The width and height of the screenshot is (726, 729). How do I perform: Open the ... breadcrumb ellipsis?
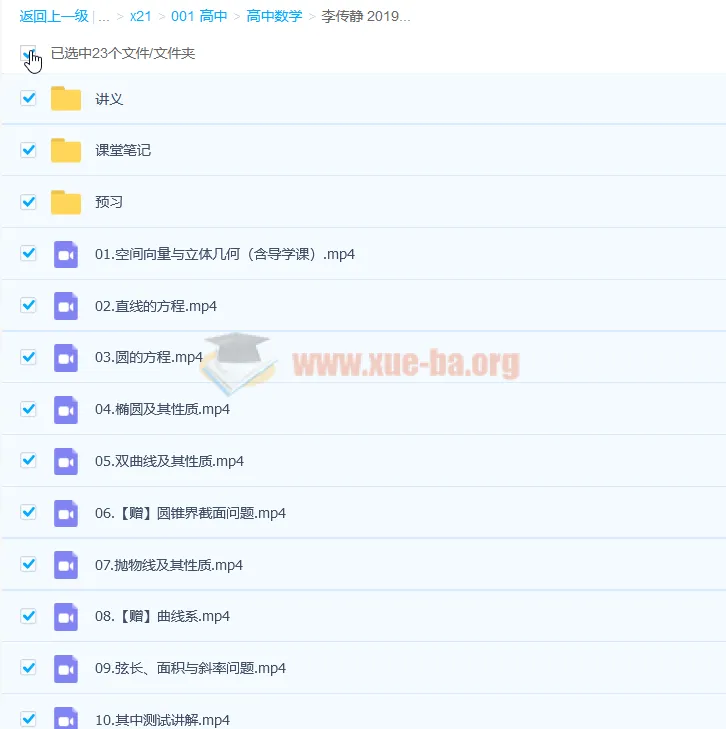pyautogui.click(x=104, y=18)
